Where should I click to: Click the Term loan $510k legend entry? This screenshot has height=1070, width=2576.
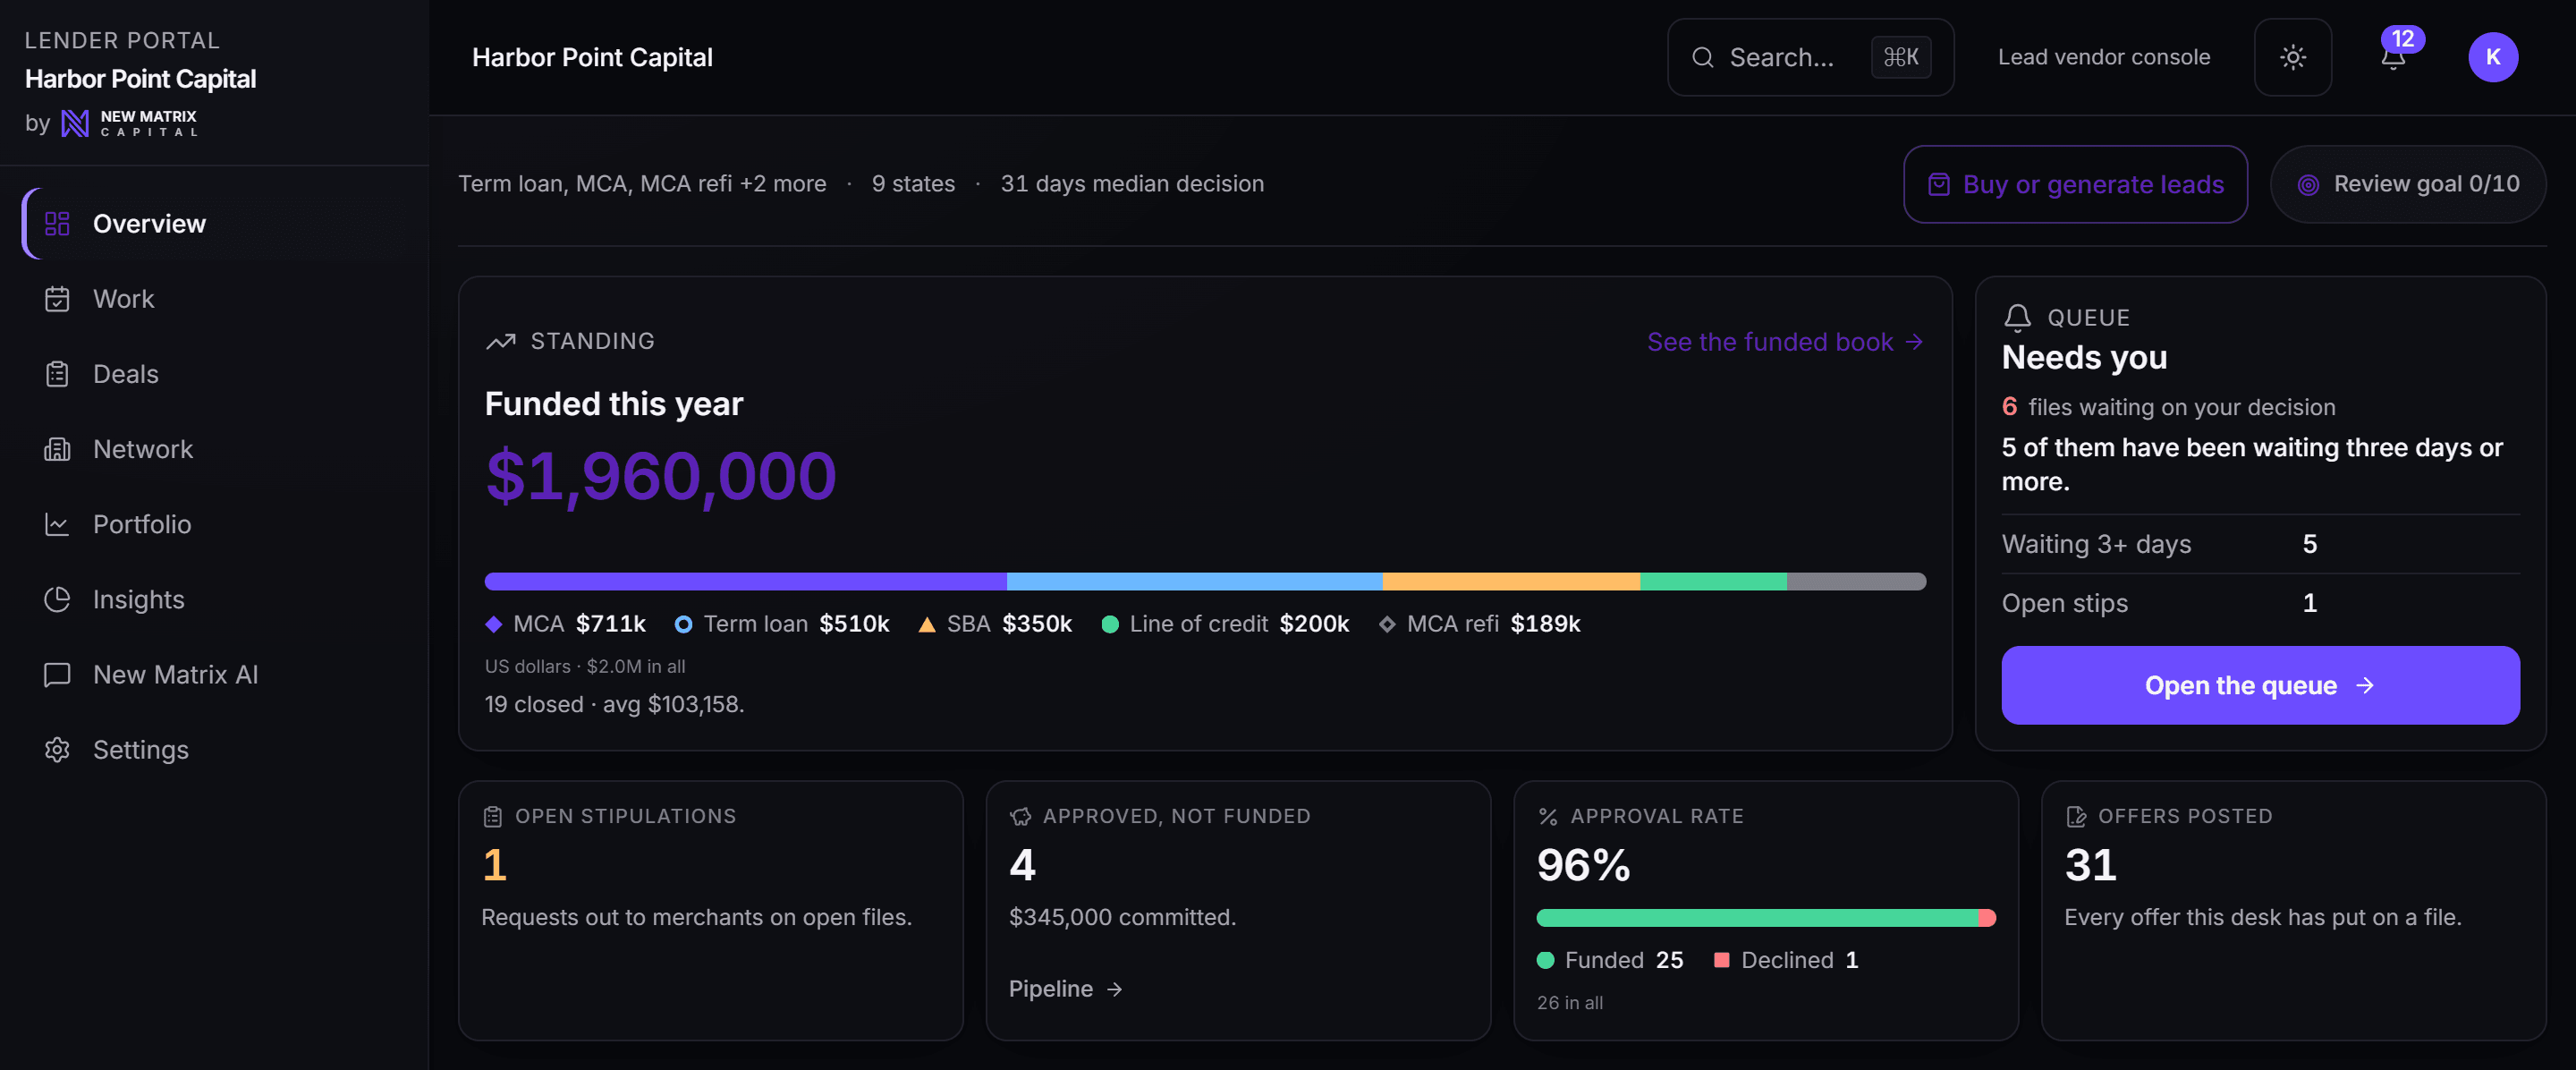(x=781, y=624)
